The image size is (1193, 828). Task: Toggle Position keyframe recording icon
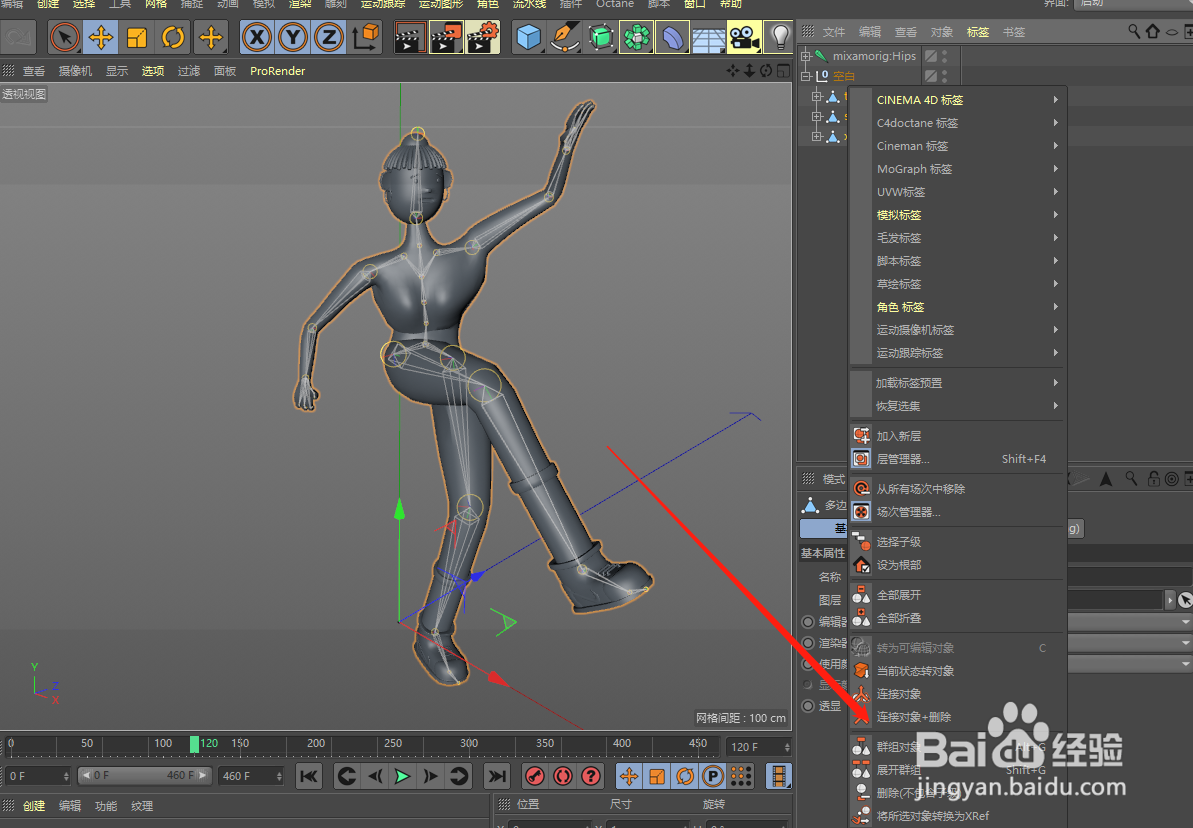coord(628,776)
